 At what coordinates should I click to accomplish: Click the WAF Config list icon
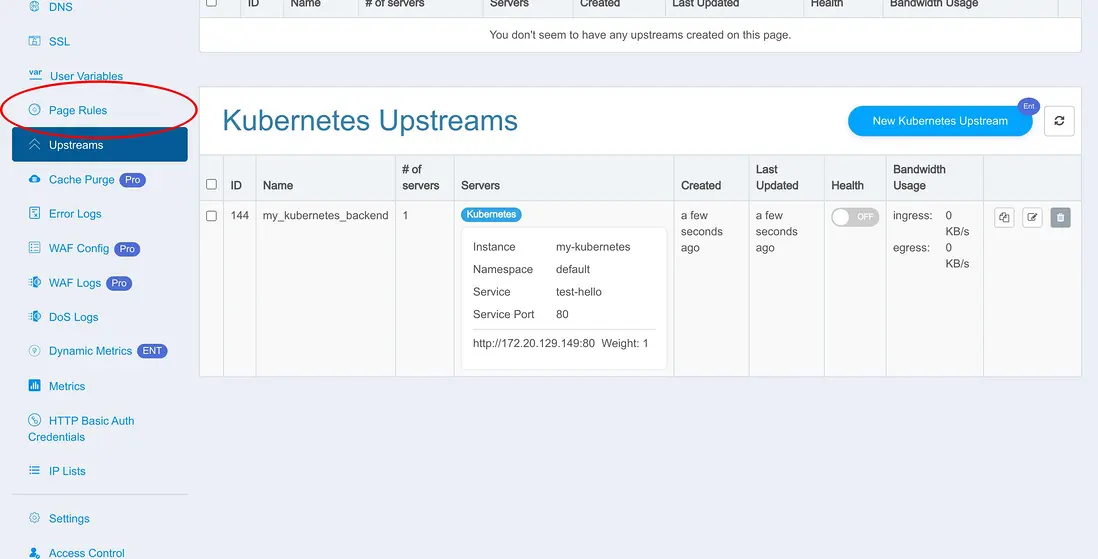34,248
